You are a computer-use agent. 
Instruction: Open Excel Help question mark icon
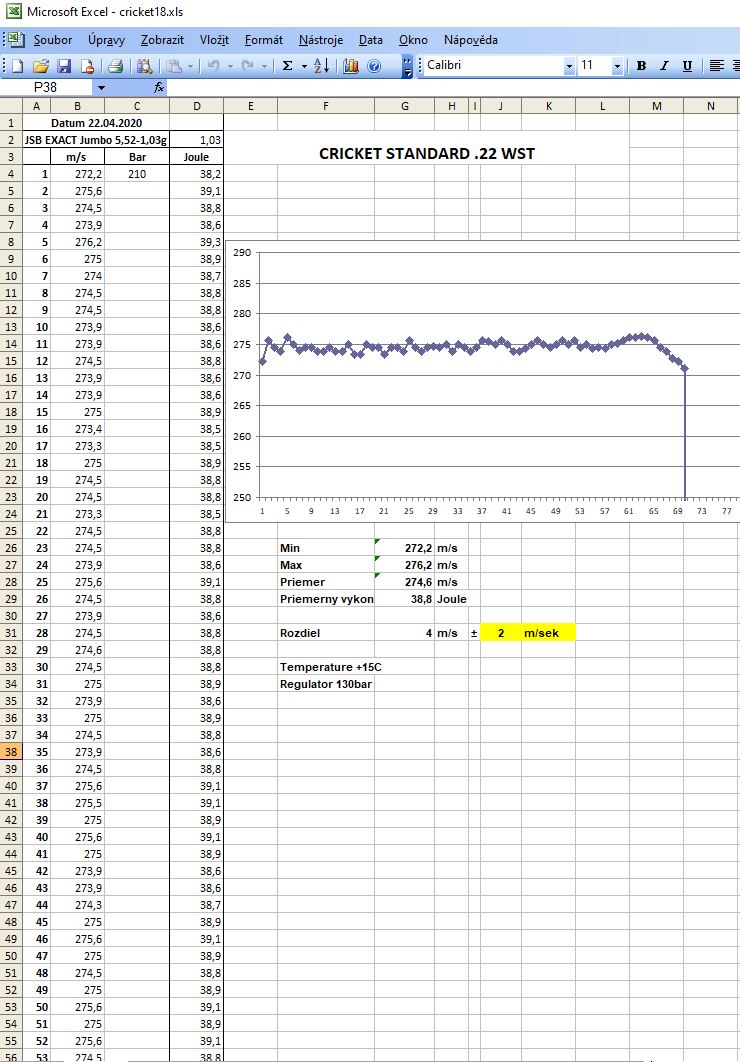tap(374, 66)
